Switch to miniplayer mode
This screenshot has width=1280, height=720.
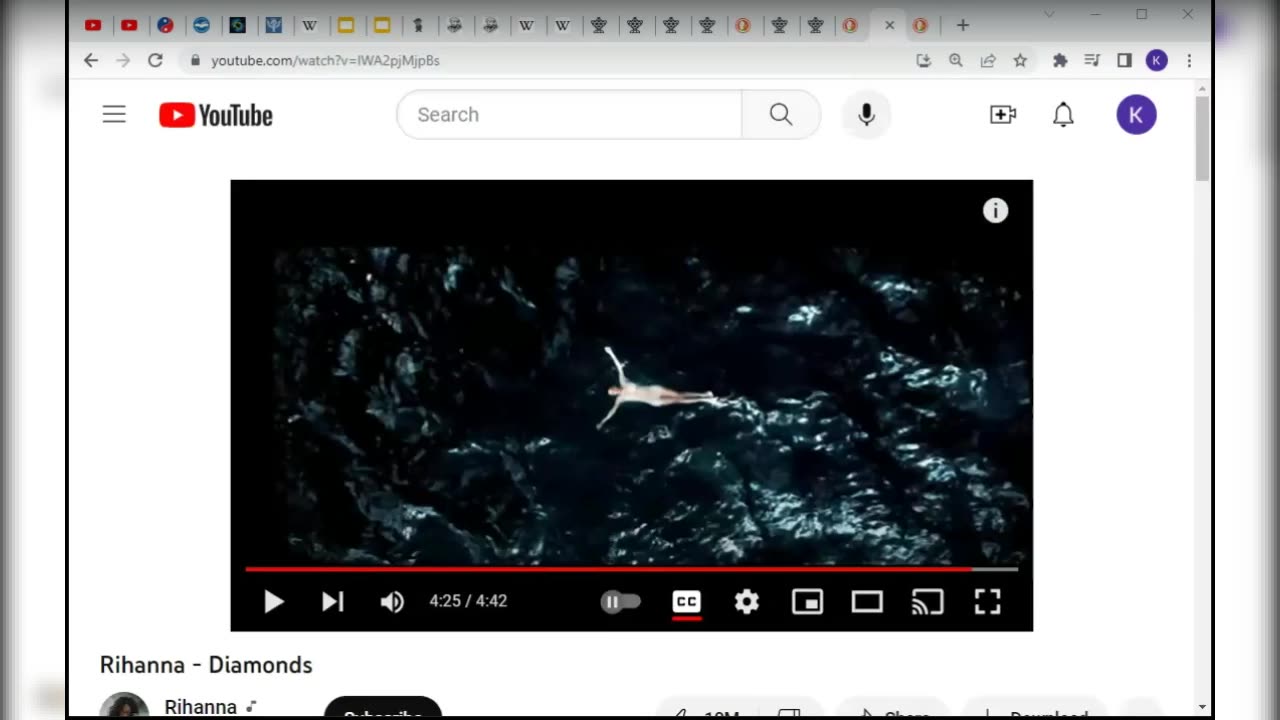click(x=807, y=601)
